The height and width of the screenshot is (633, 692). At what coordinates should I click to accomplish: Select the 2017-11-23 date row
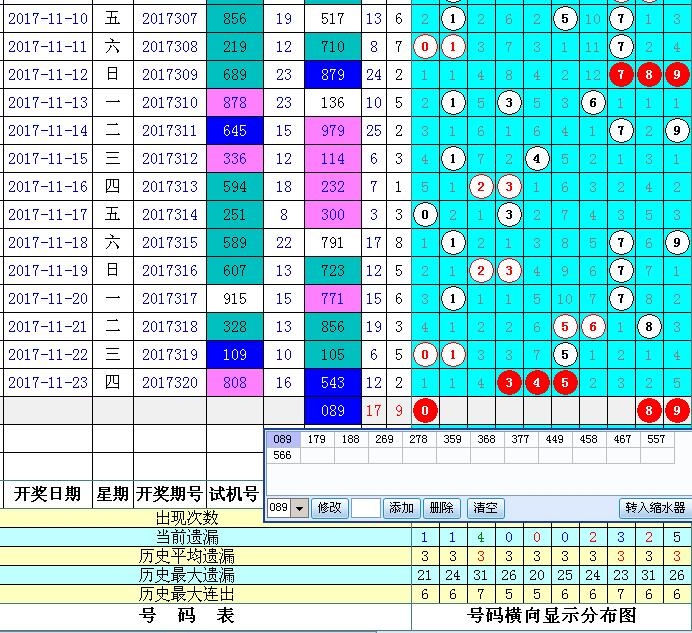click(47, 382)
